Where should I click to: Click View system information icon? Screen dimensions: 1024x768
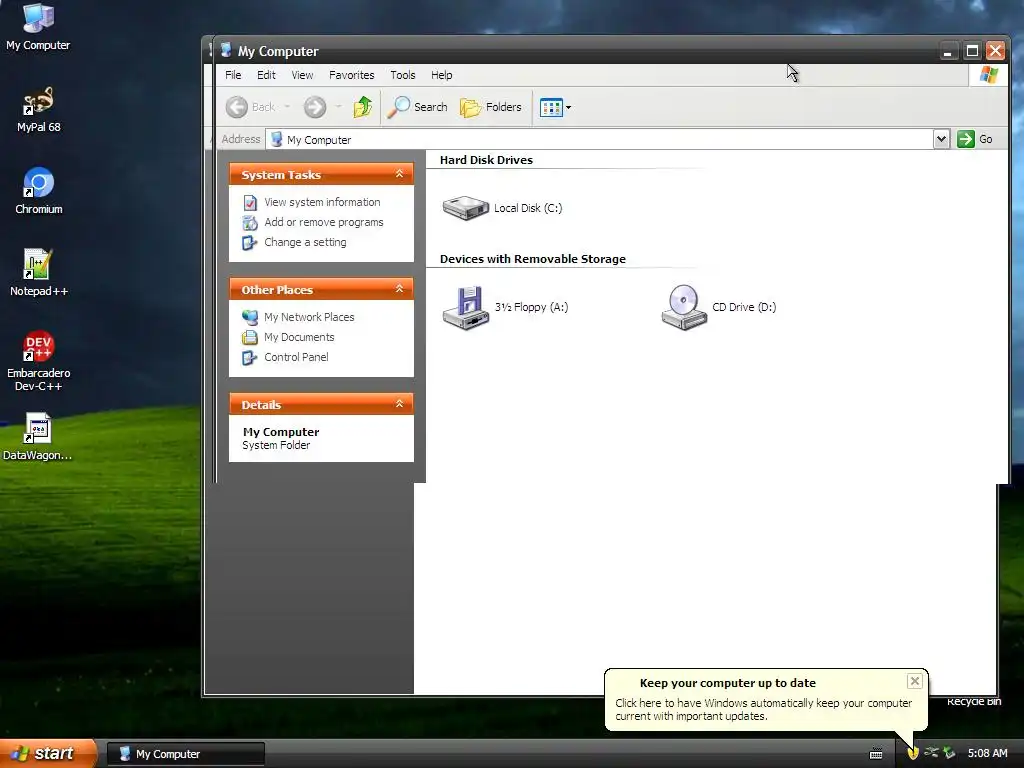(x=249, y=203)
